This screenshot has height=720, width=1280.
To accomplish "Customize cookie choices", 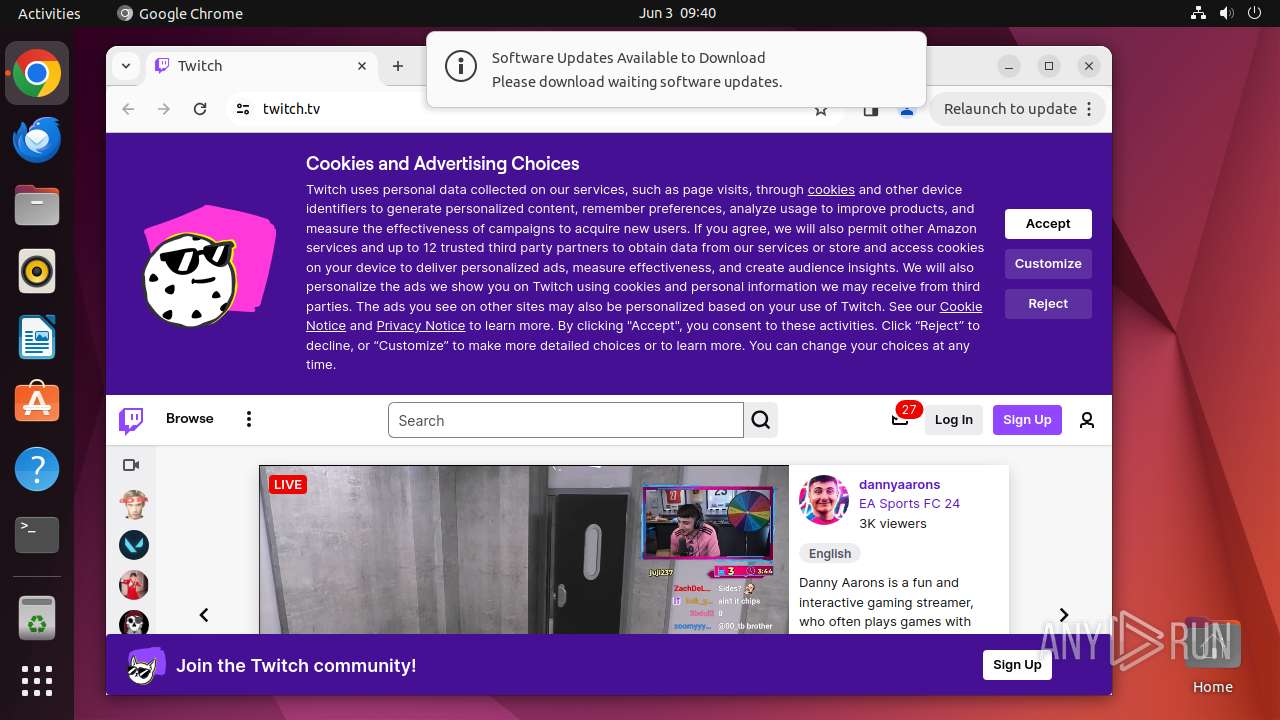I will pos(1048,264).
